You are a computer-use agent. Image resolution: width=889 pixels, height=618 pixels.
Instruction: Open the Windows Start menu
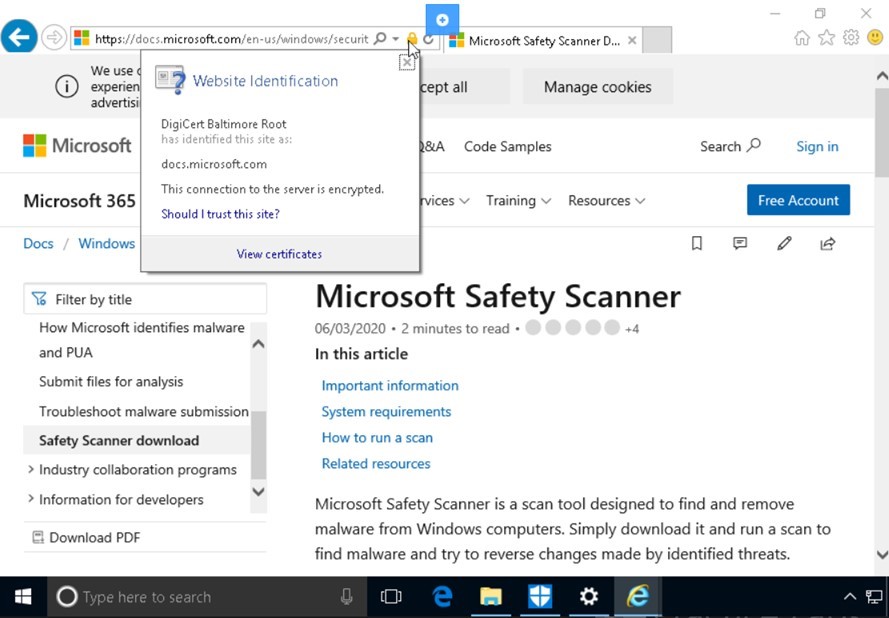(23, 596)
